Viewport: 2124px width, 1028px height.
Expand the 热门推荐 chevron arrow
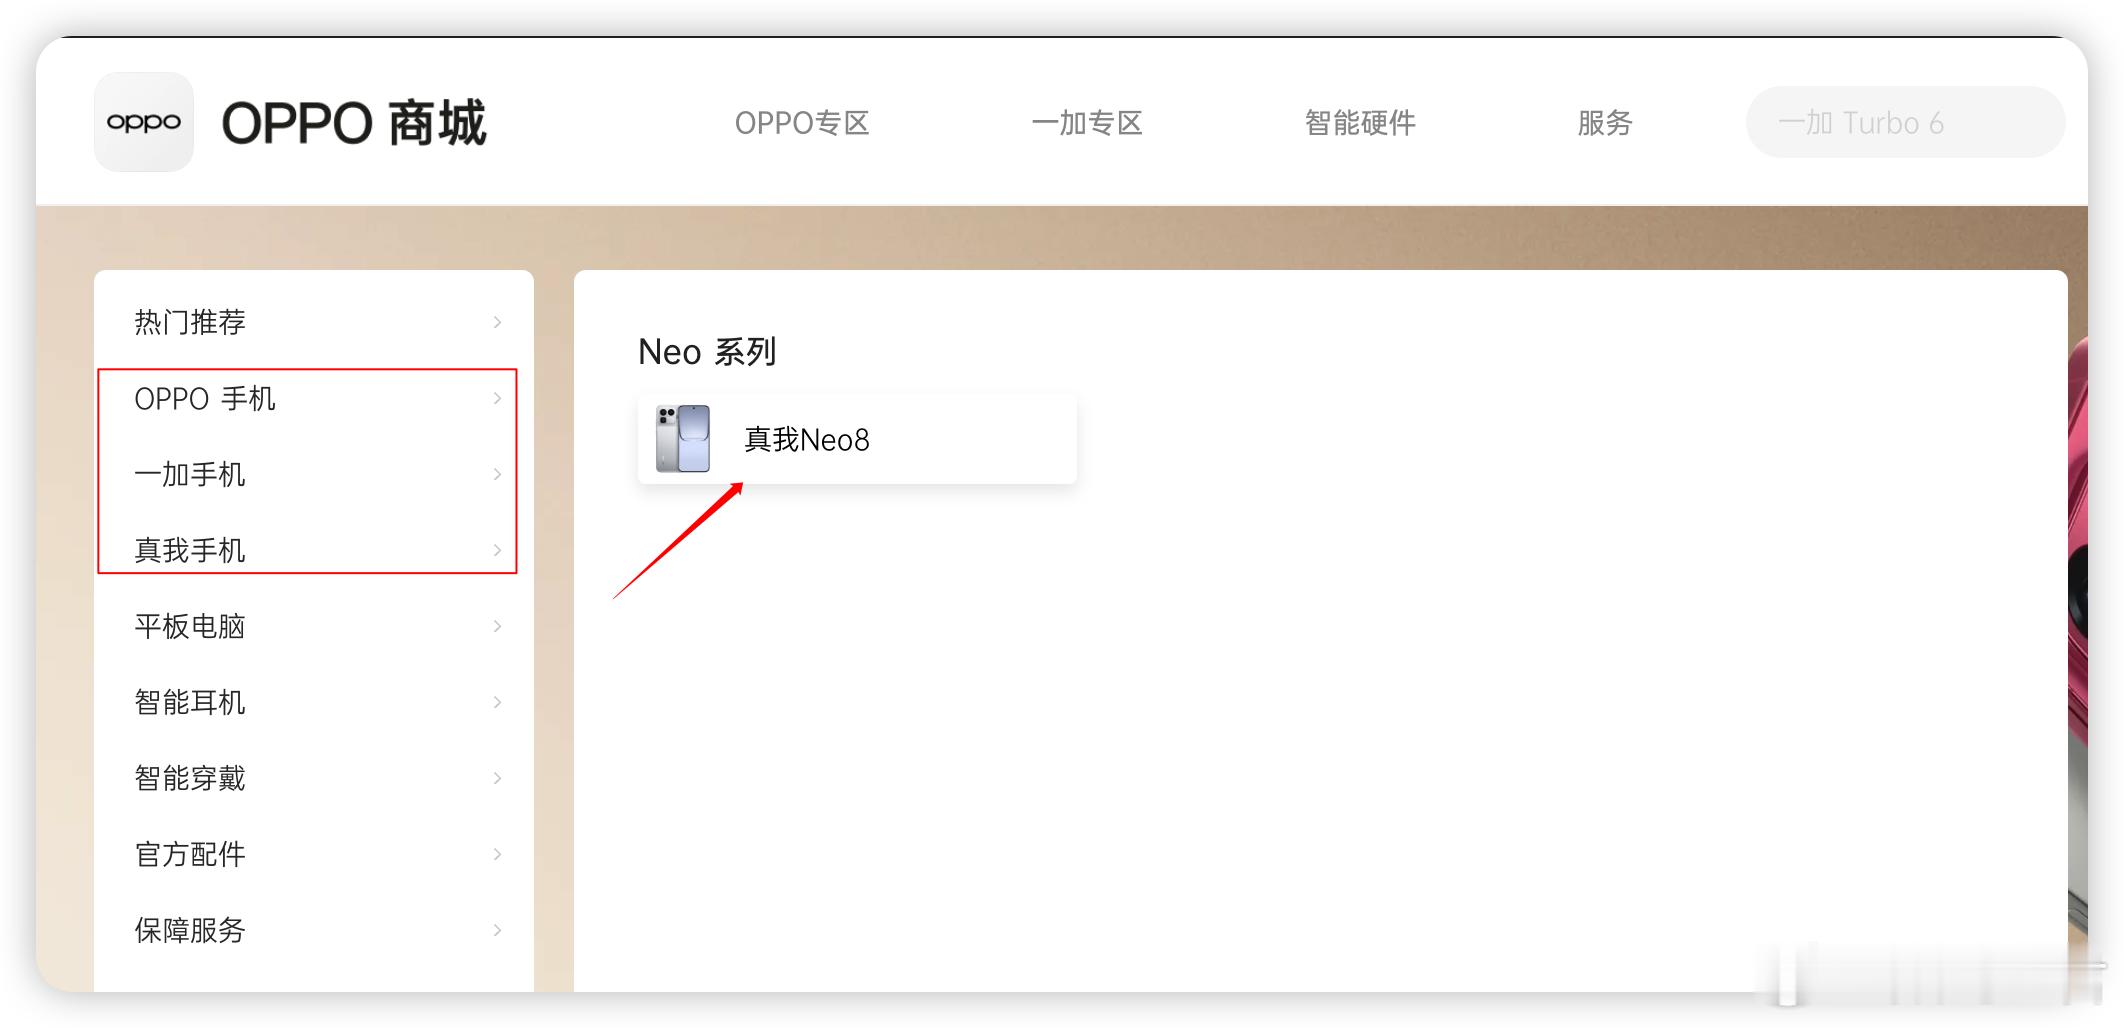point(497,322)
